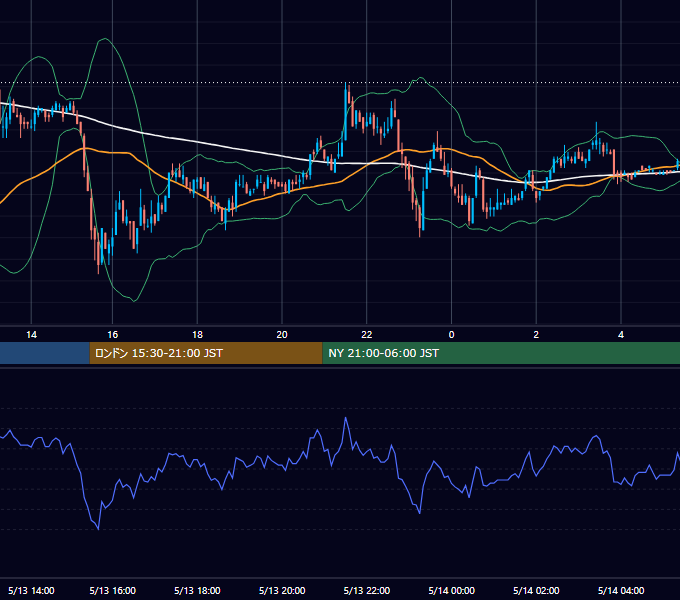
Task: Click time axis label 14
Action: pos(31,335)
